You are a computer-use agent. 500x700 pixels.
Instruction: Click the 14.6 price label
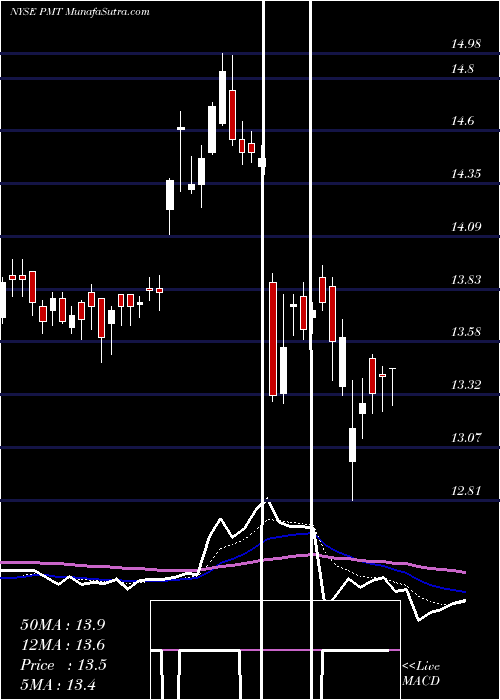(x=462, y=121)
